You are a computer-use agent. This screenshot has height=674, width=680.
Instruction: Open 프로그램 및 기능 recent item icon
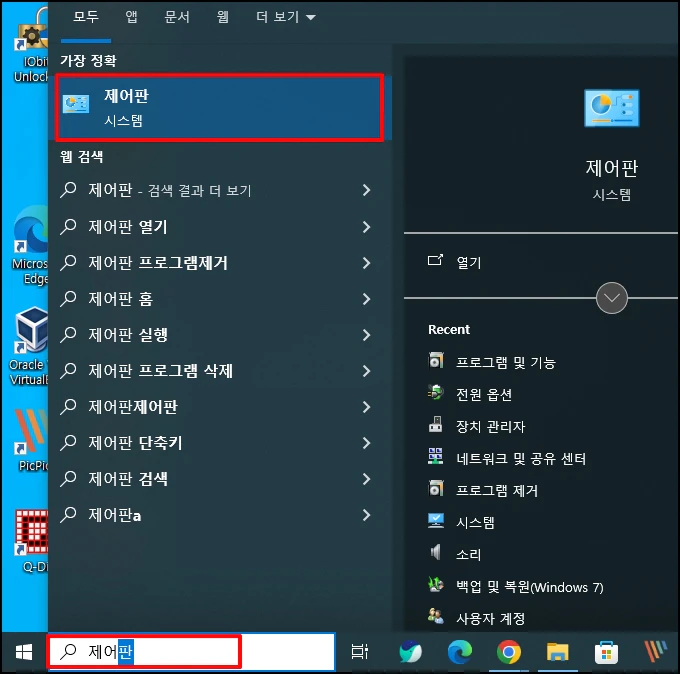[x=436, y=361]
